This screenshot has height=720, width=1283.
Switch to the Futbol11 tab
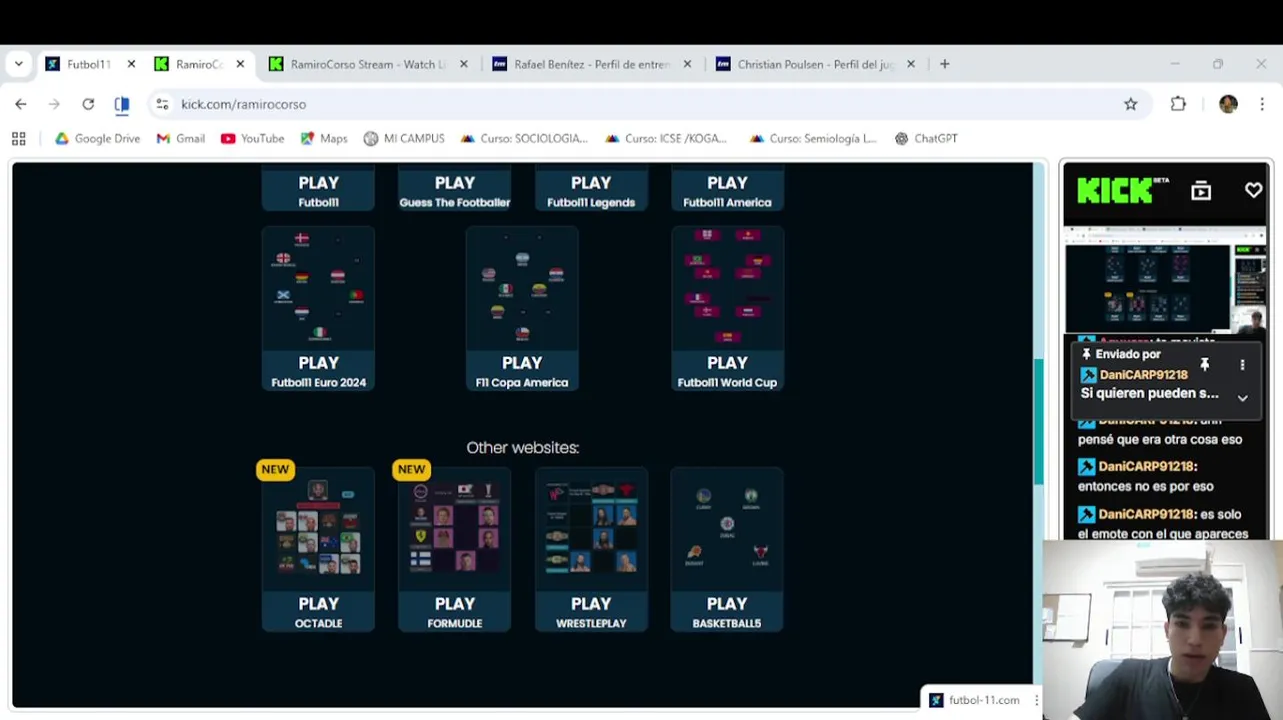point(88,64)
